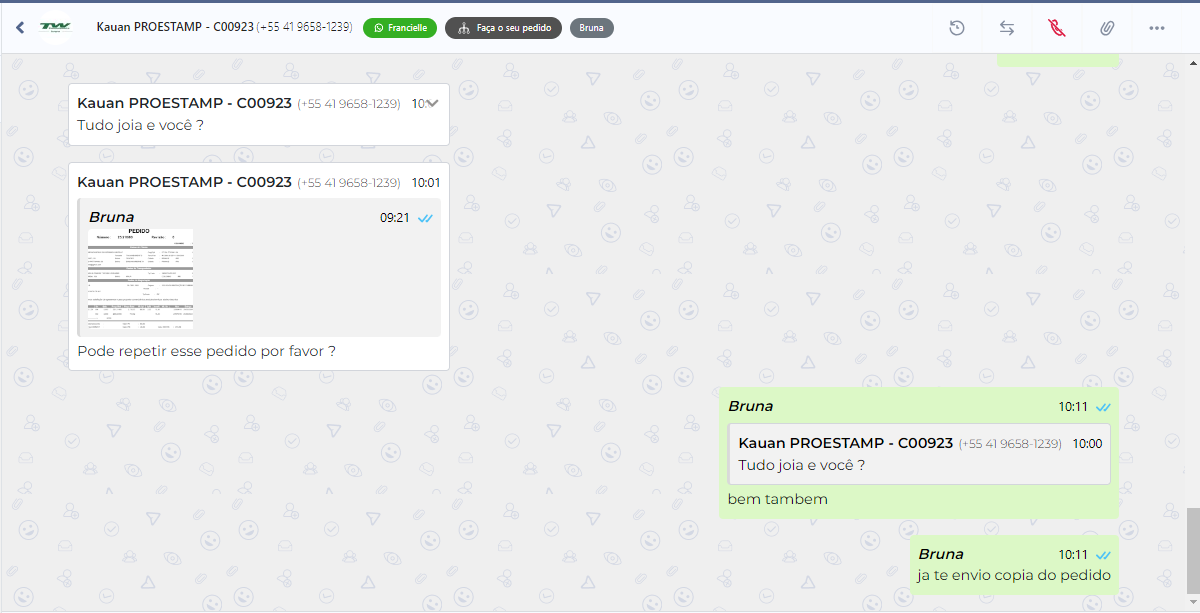Select the gray Bruna agent tag
The width and height of the screenshot is (1200, 613).
coord(591,28)
